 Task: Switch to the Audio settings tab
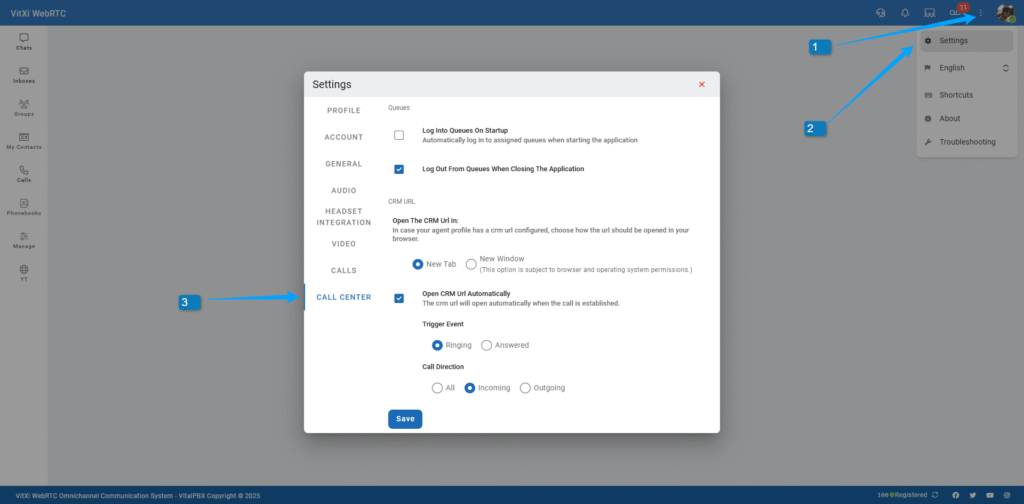pos(344,190)
